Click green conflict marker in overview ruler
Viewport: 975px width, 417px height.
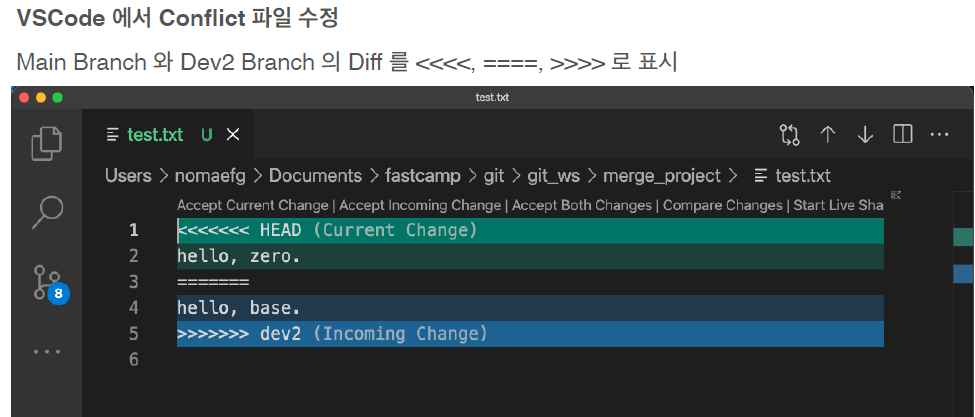click(x=963, y=237)
